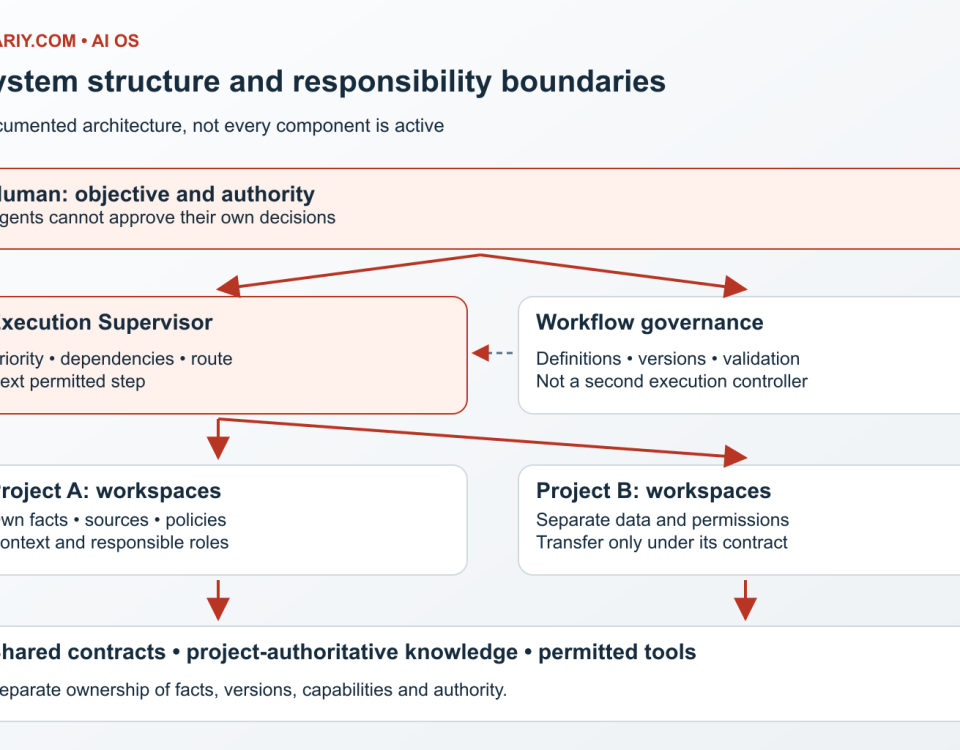
Task: Click the "structure and responsibility boundaries" title
Action: pyautogui.click(x=376, y=81)
